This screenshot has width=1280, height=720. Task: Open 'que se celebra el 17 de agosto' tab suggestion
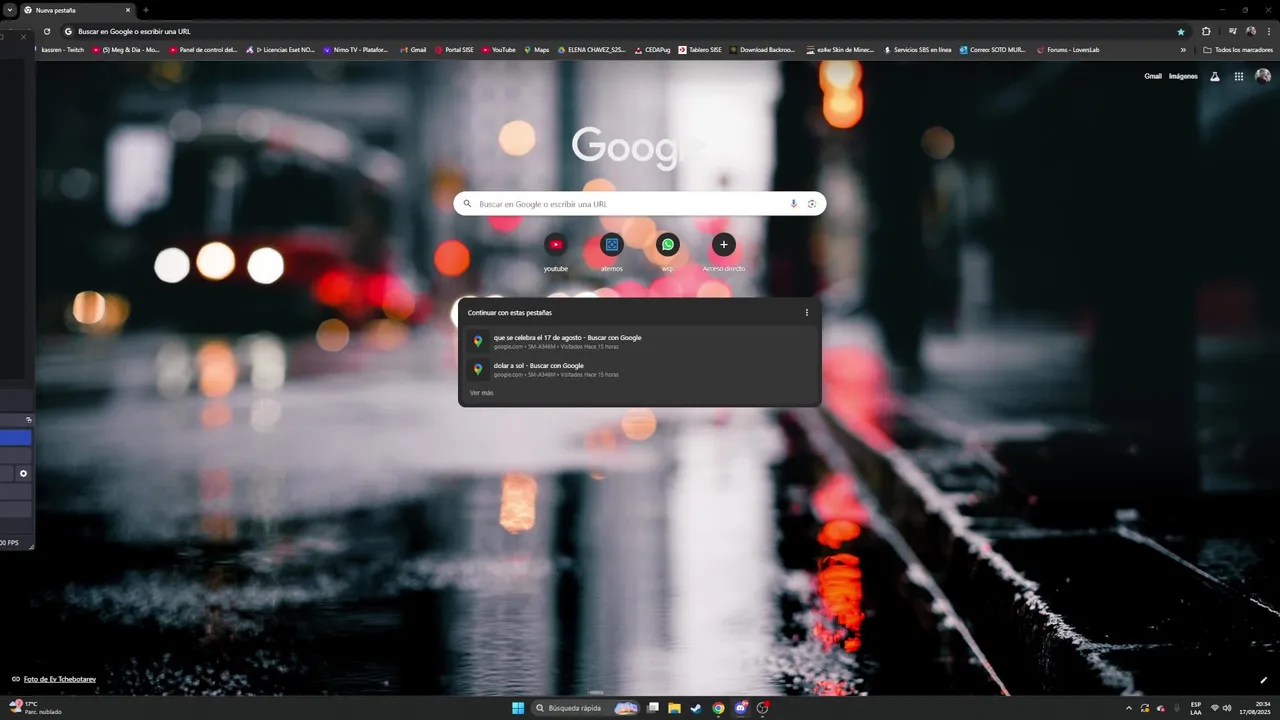coord(640,341)
